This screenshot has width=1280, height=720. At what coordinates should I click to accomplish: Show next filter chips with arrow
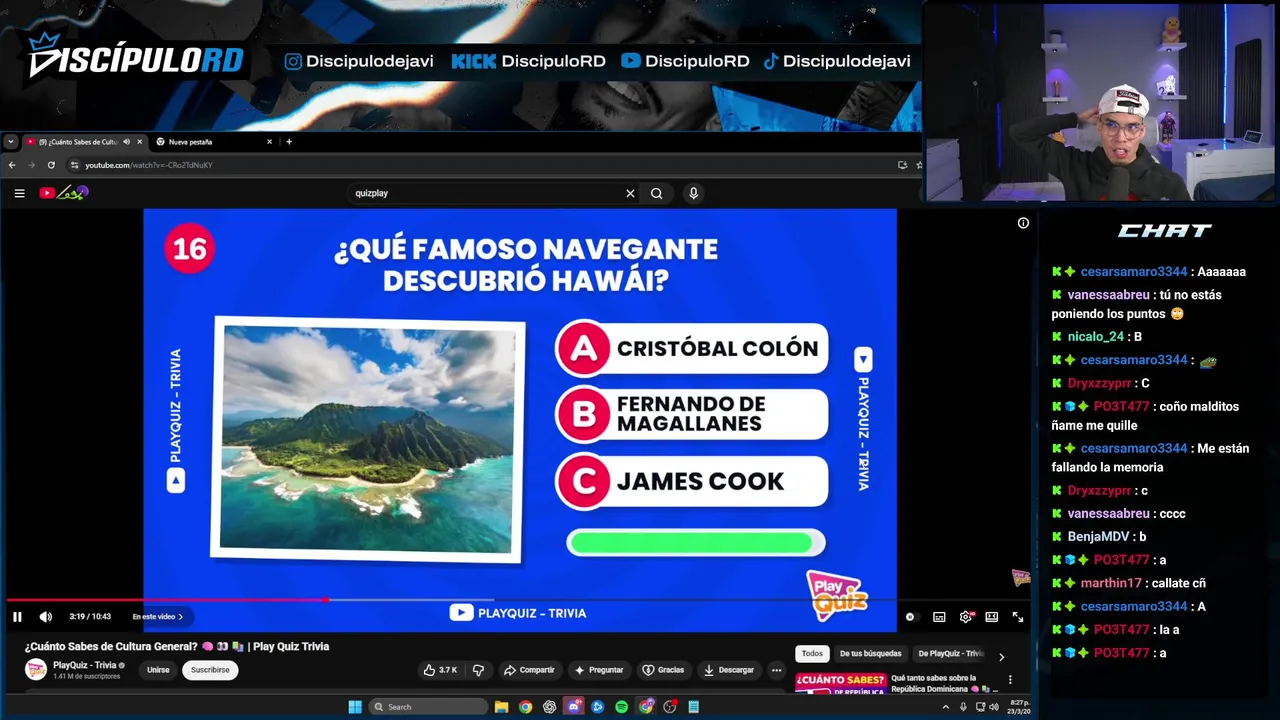coord(1001,656)
